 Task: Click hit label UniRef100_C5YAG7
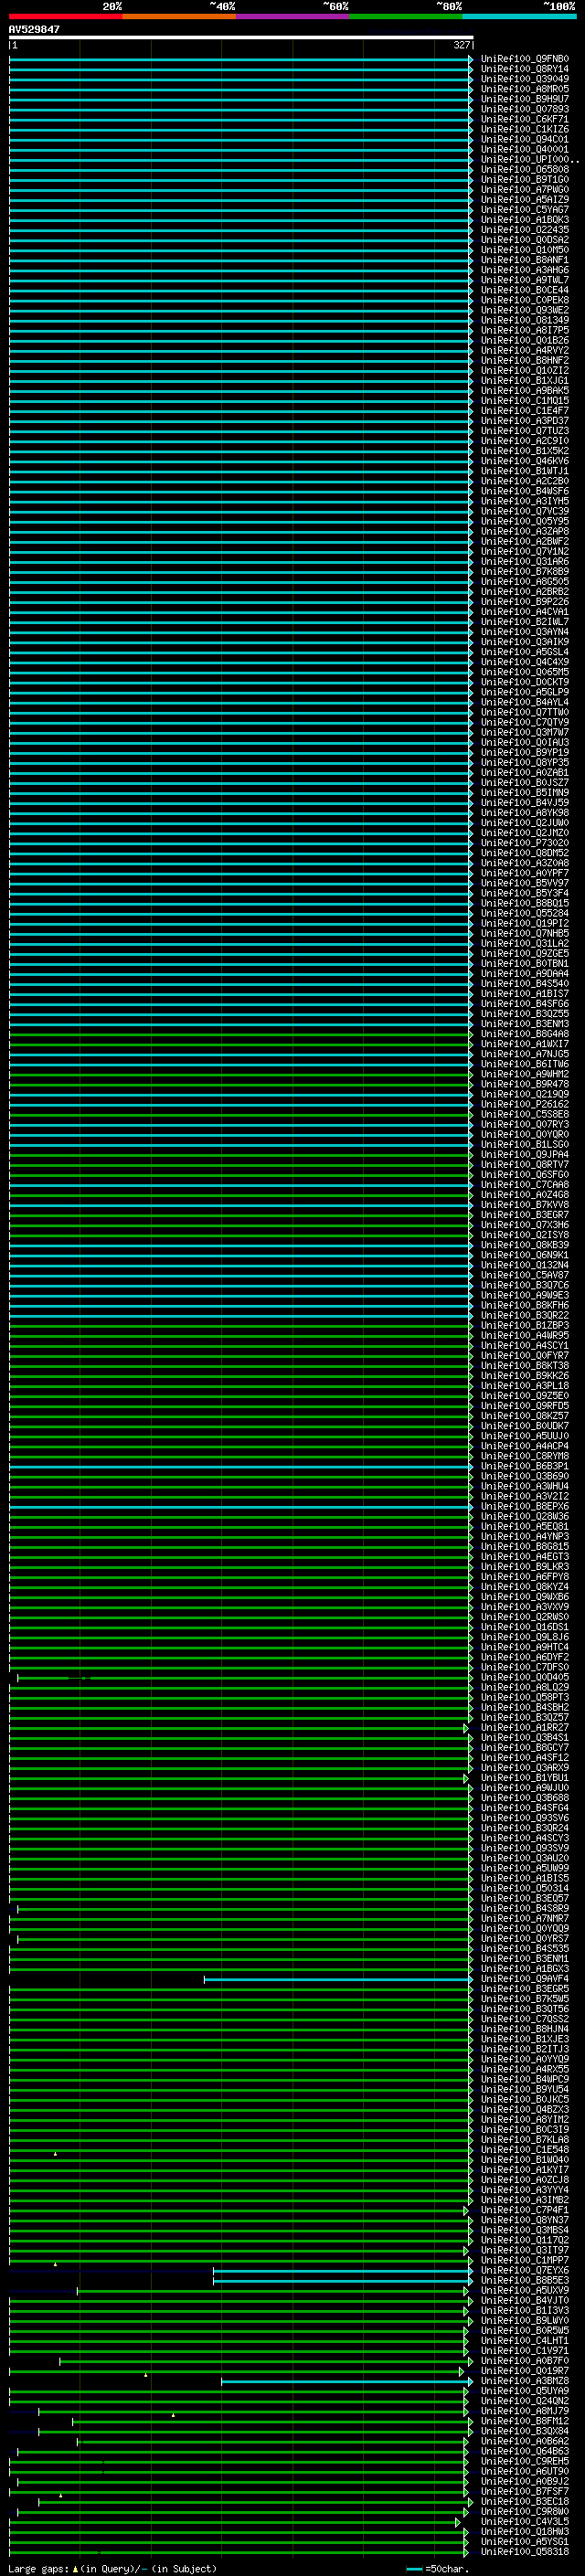coord(525,209)
